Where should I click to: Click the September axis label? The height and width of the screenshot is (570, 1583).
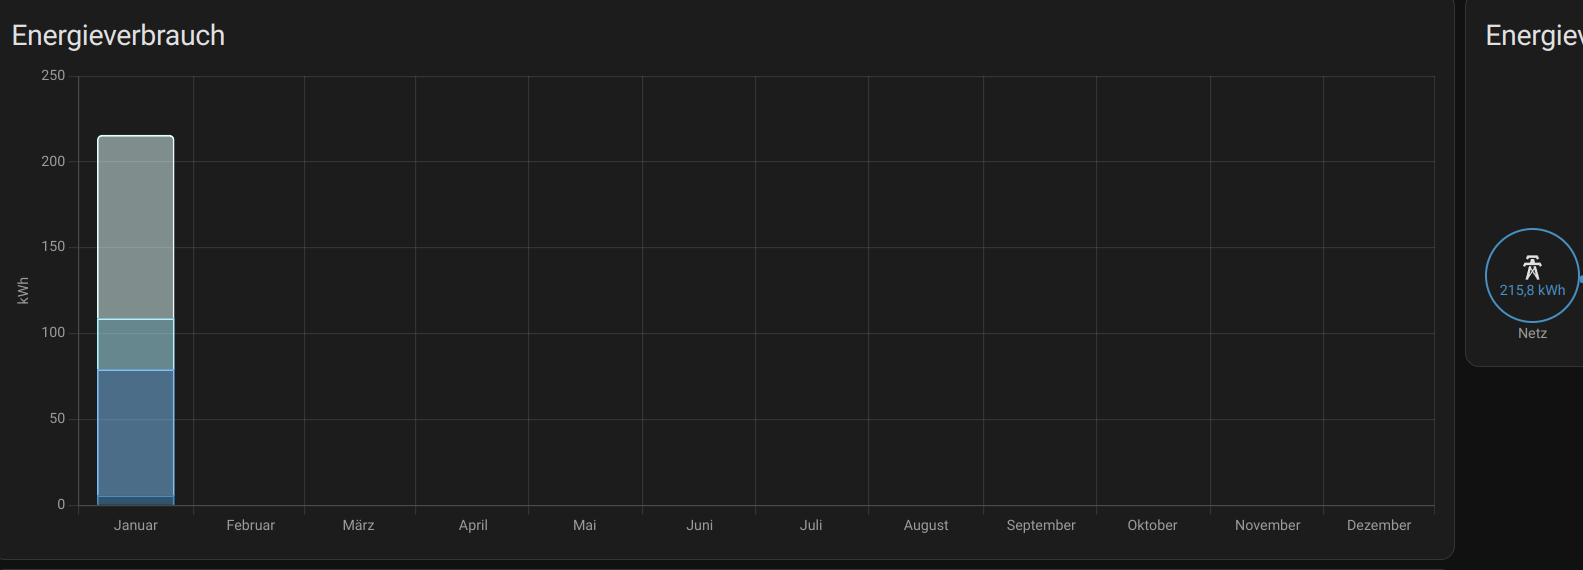[1041, 525]
